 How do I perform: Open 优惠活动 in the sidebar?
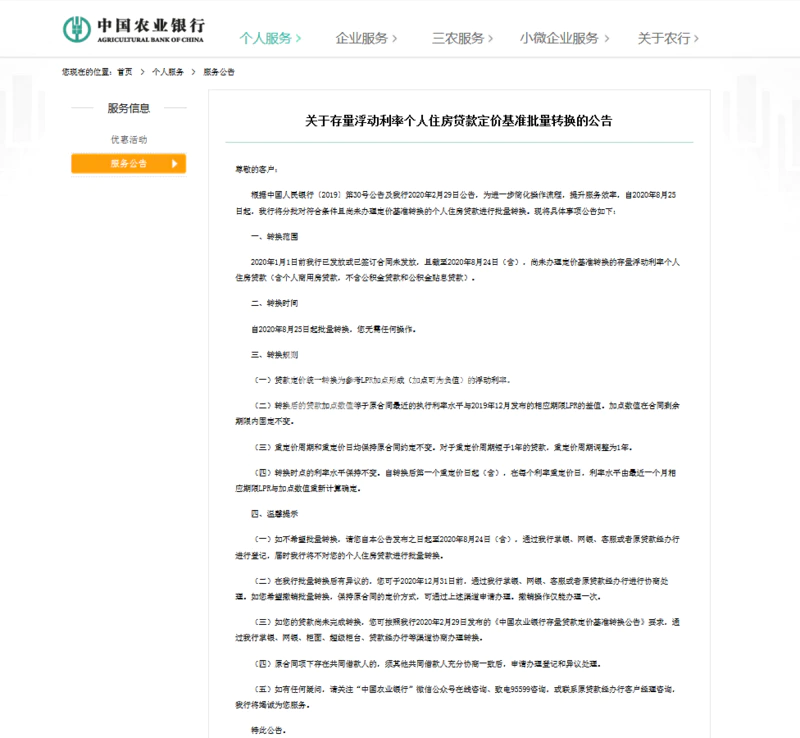(129, 139)
